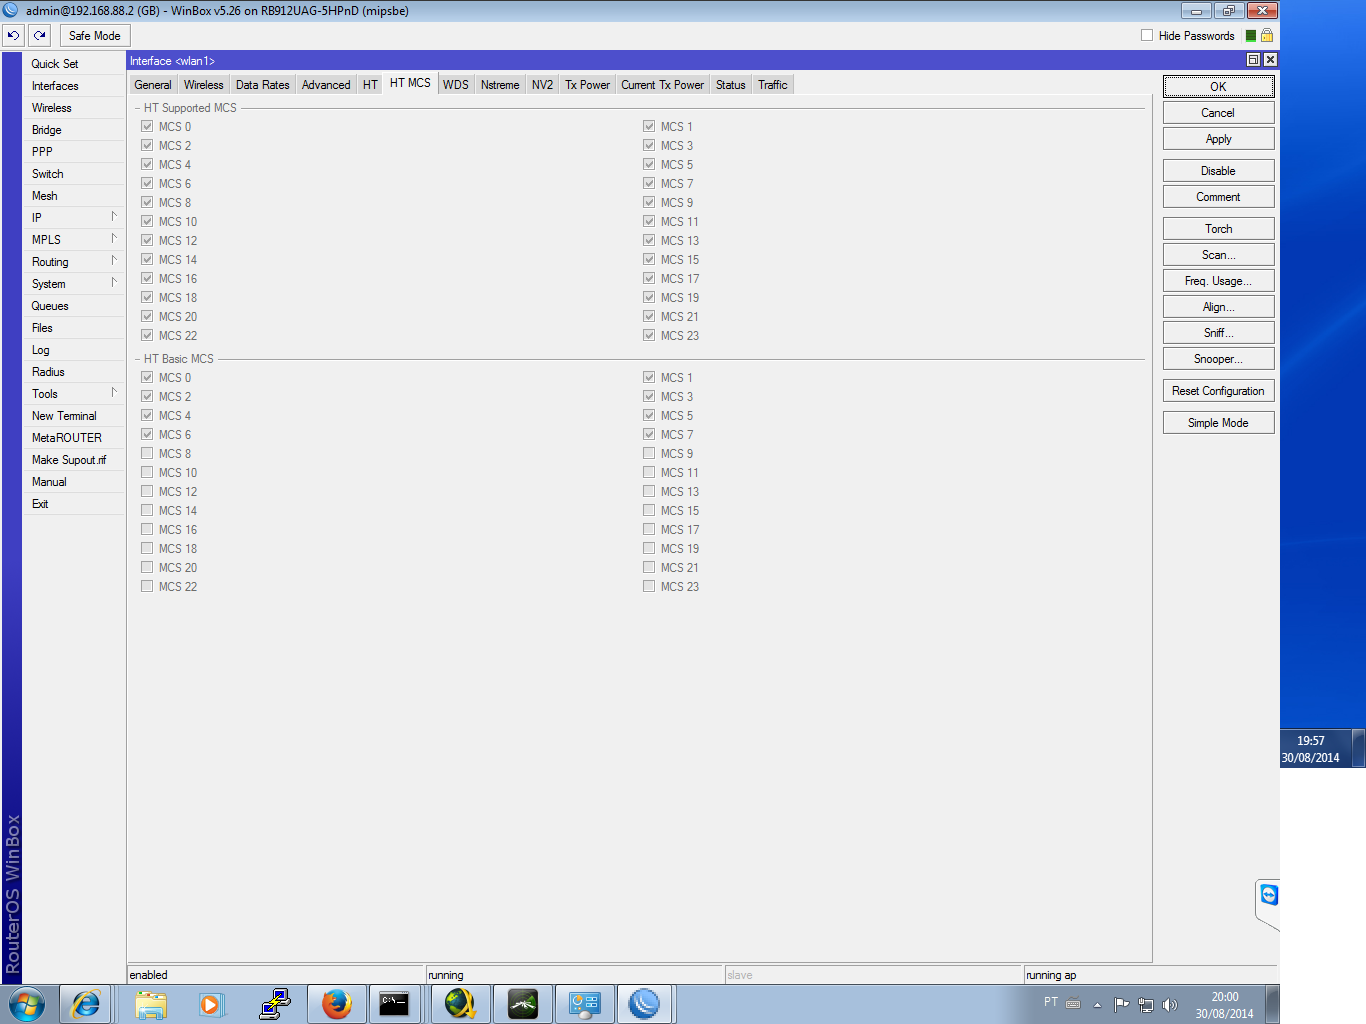Open the TeamViewer side panel tab
Screen dimensions: 1366x1024
(x=1269, y=895)
